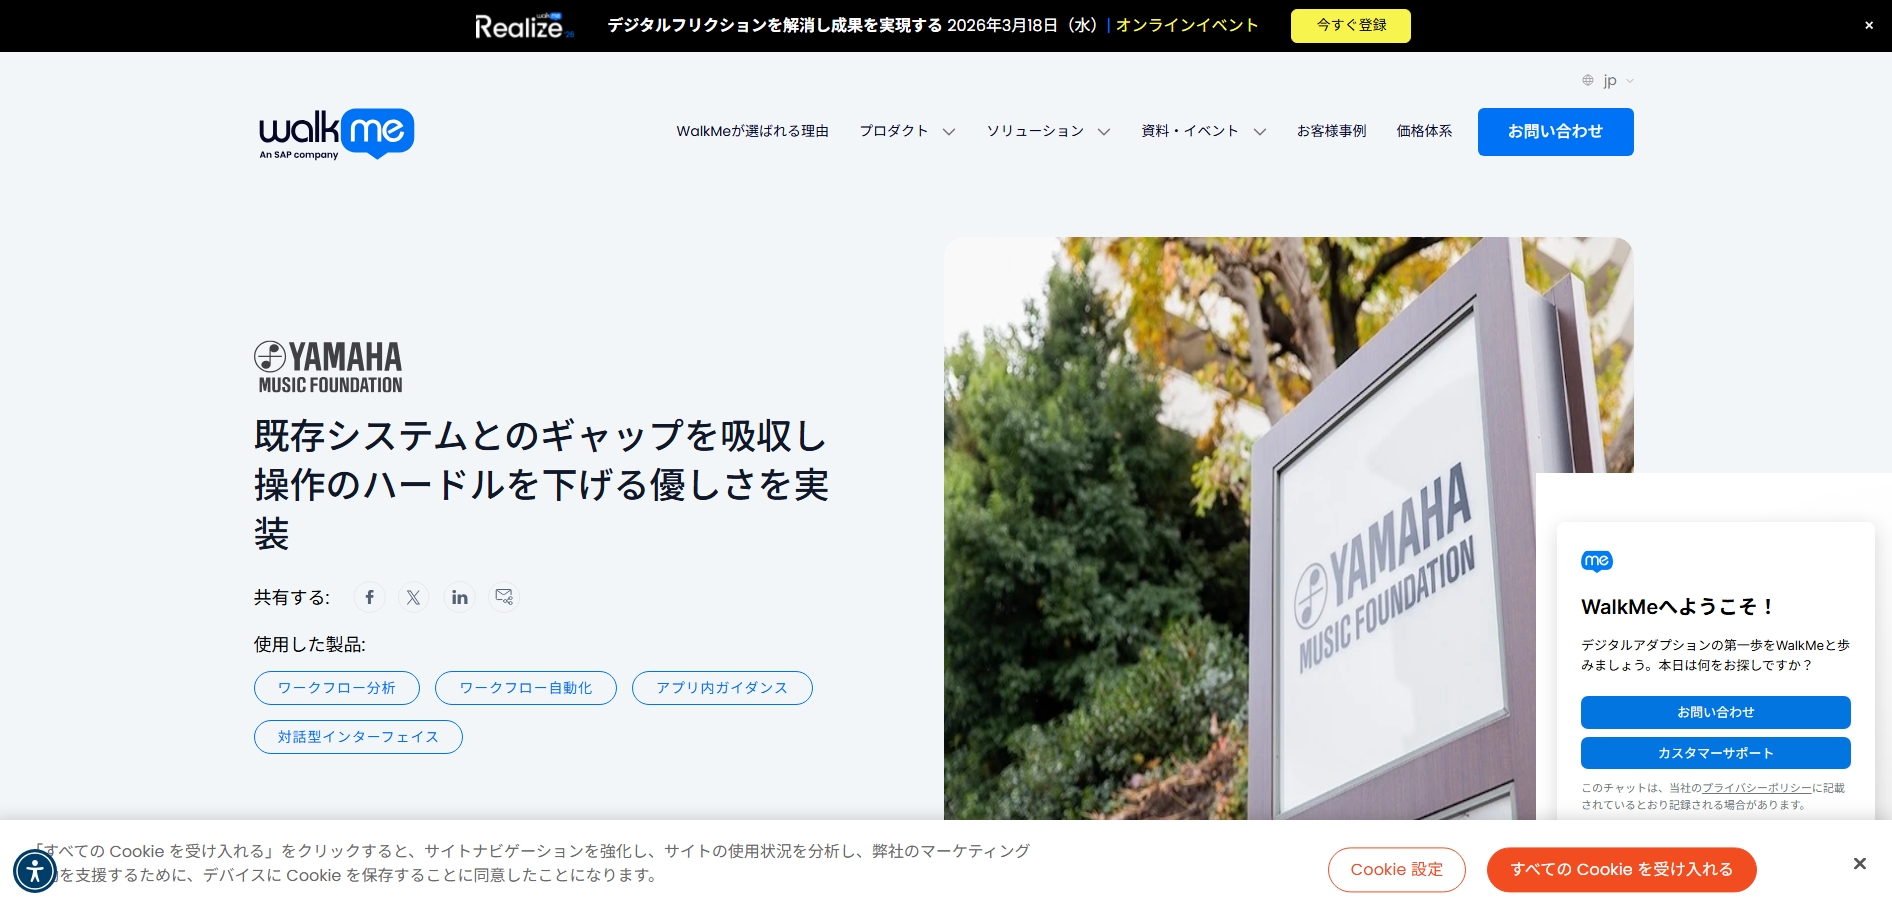Open the 資料・イベント dropdown
The image size is (1892, 905).
pos(1199,131)
